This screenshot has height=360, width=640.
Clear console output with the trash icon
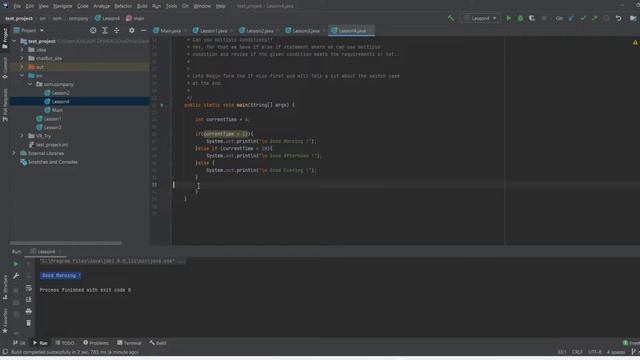coord(29,323)
